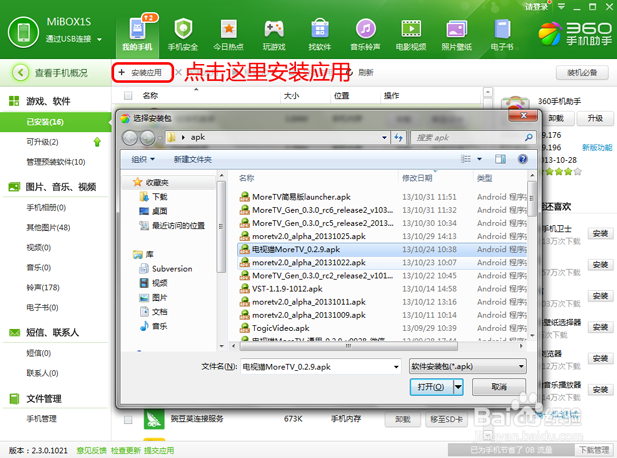Click the 文件名 input field

[x=320, y=367]
